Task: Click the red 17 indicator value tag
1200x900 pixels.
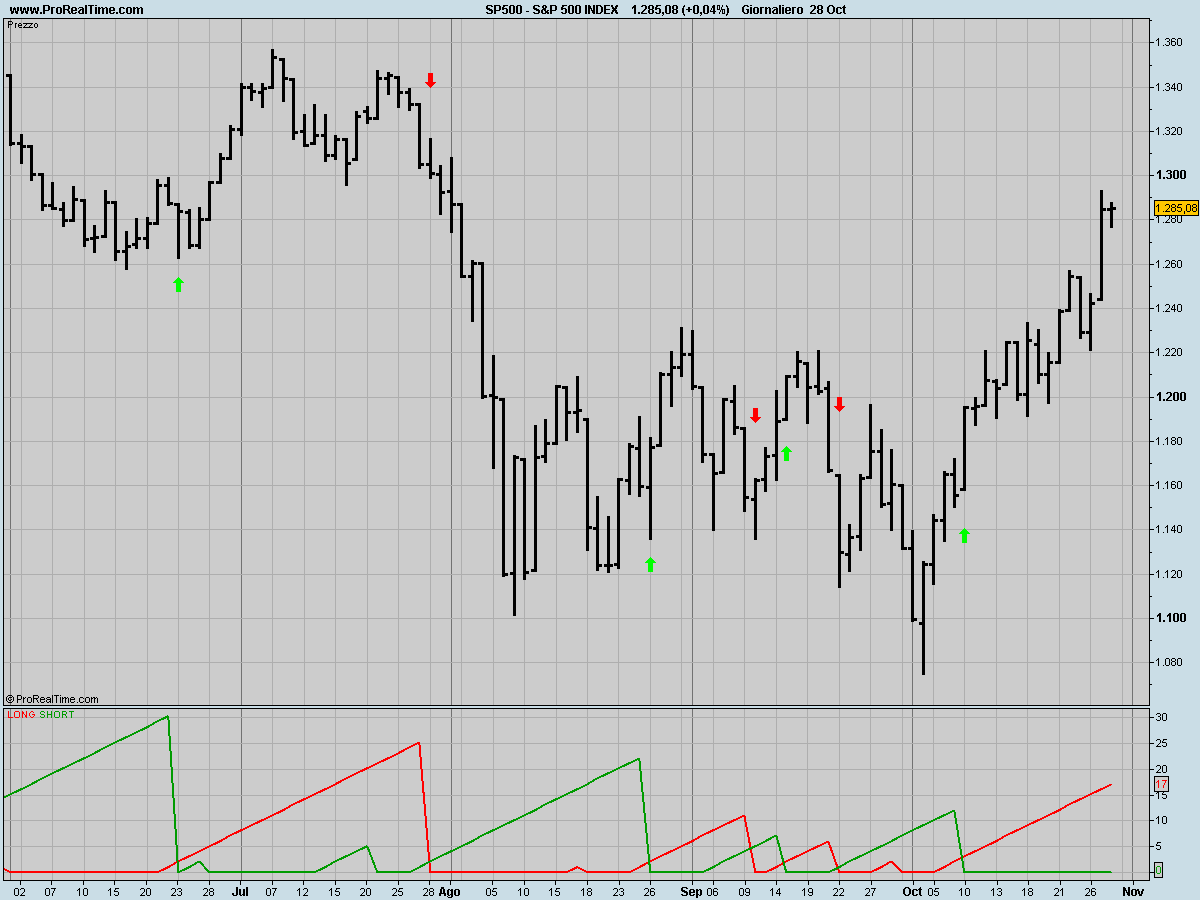Action: [1161, 785]
